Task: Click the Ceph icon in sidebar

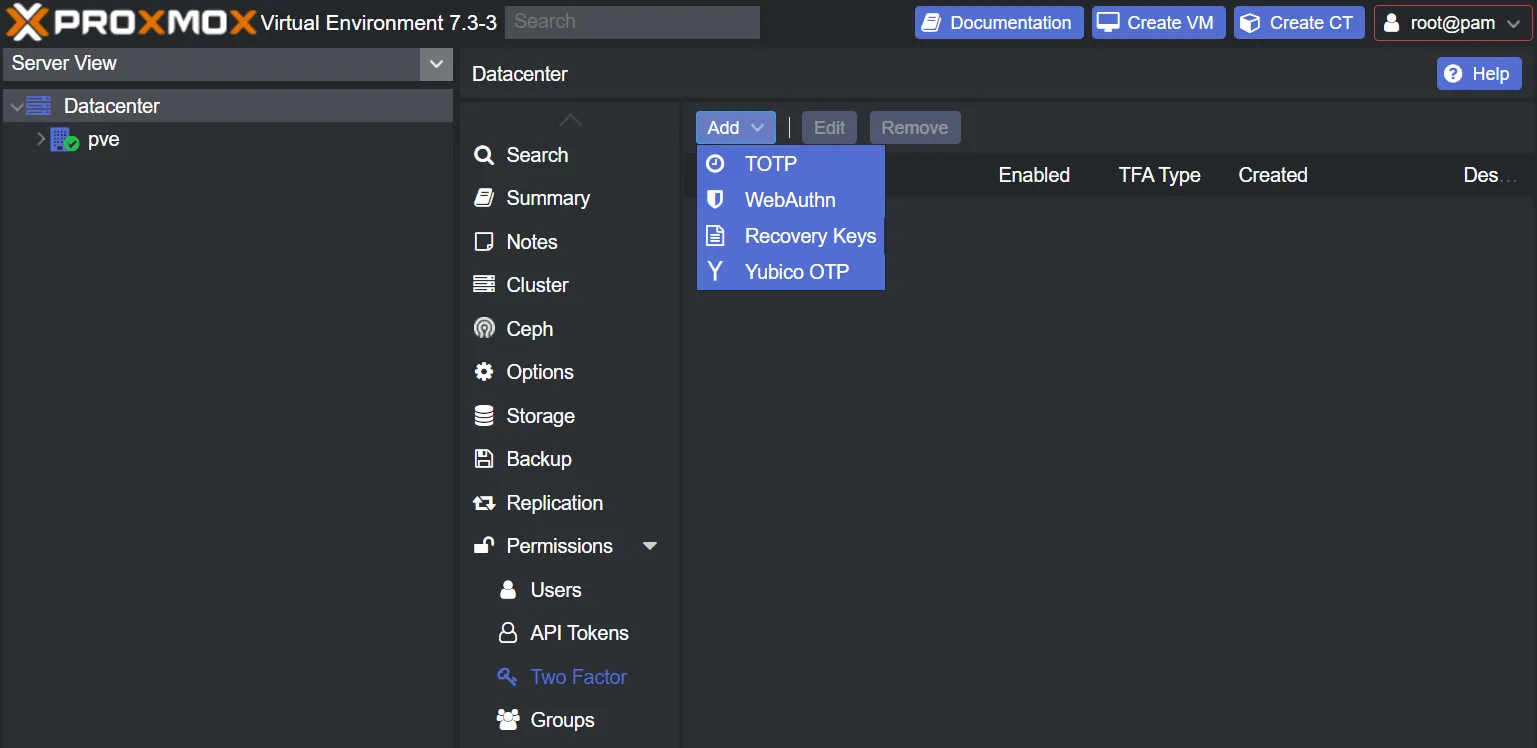Action: tap(484, 328)
